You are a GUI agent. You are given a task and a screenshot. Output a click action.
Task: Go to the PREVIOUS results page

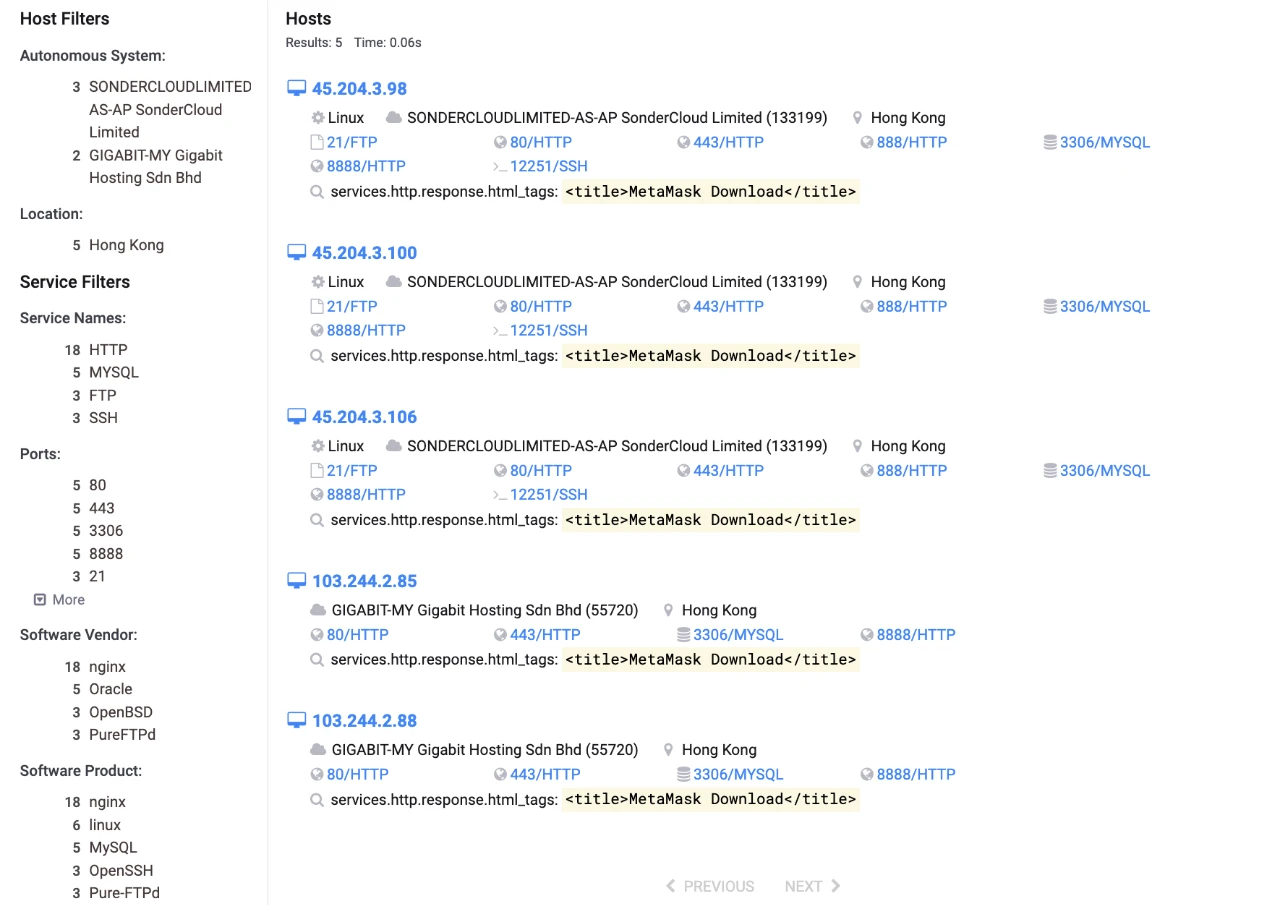710,887
